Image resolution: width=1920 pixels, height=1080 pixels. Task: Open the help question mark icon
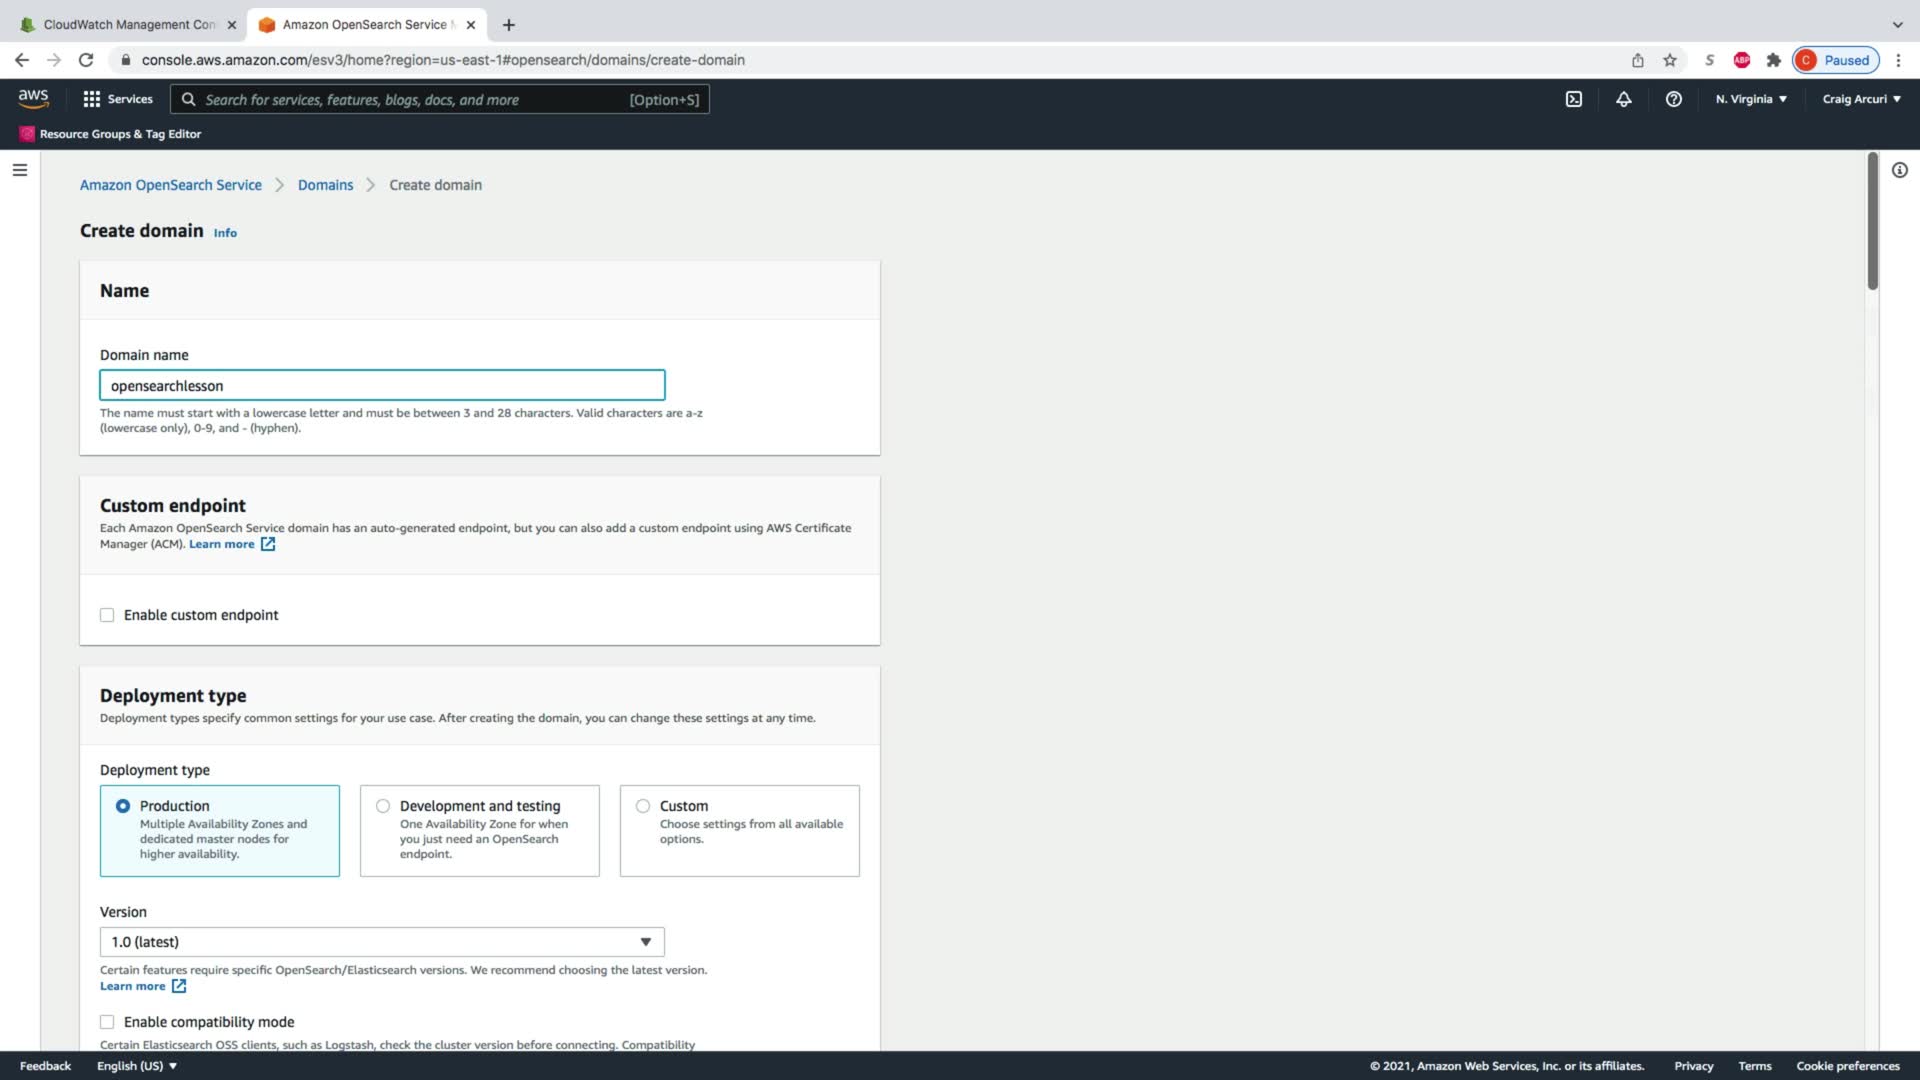(1673, 99)
